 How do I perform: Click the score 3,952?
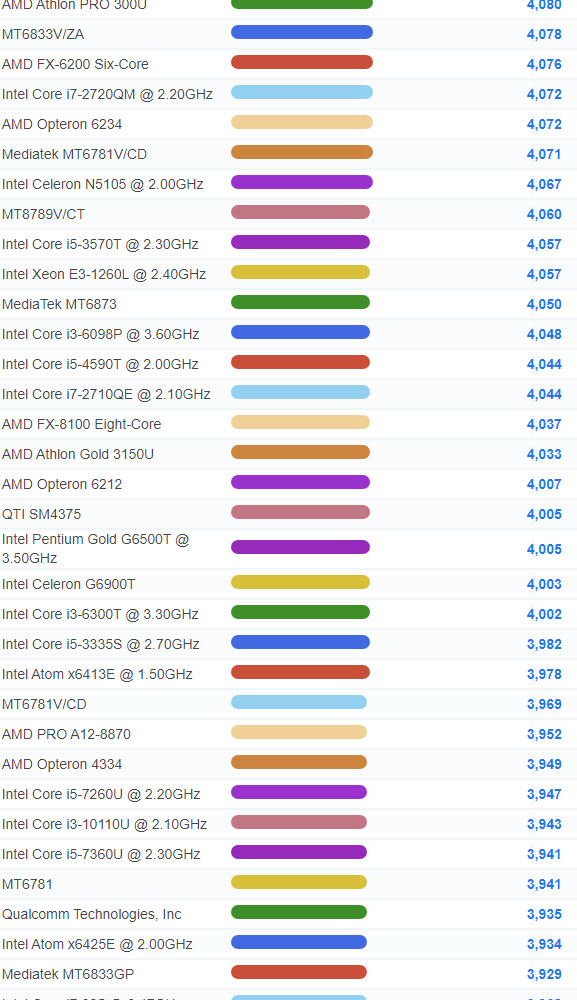pos(544,734)
